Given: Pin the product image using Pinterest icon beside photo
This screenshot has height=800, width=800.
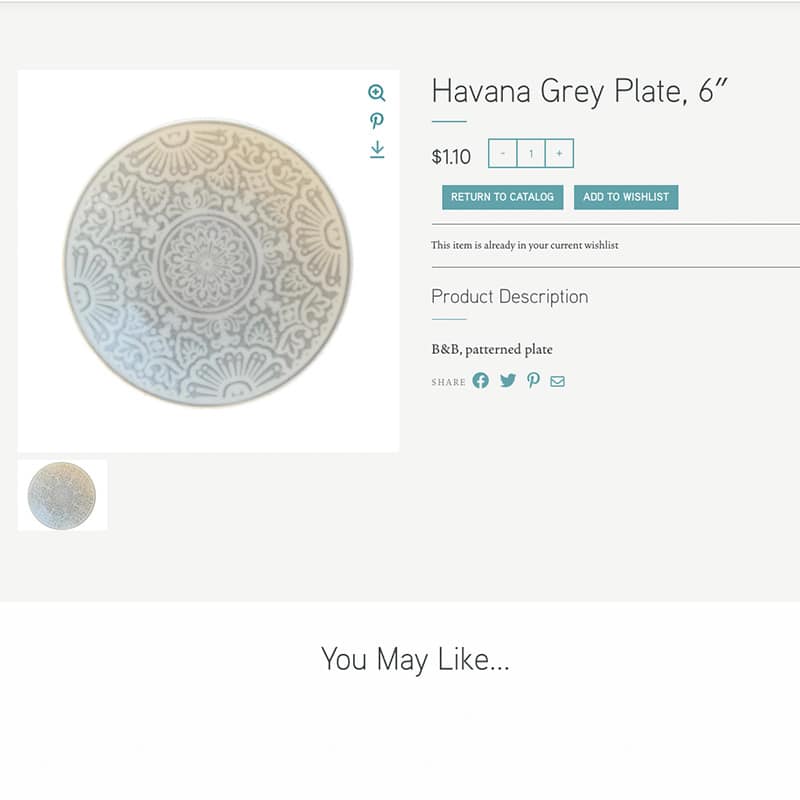Looking at the screenshot, I should pos(377,121).
